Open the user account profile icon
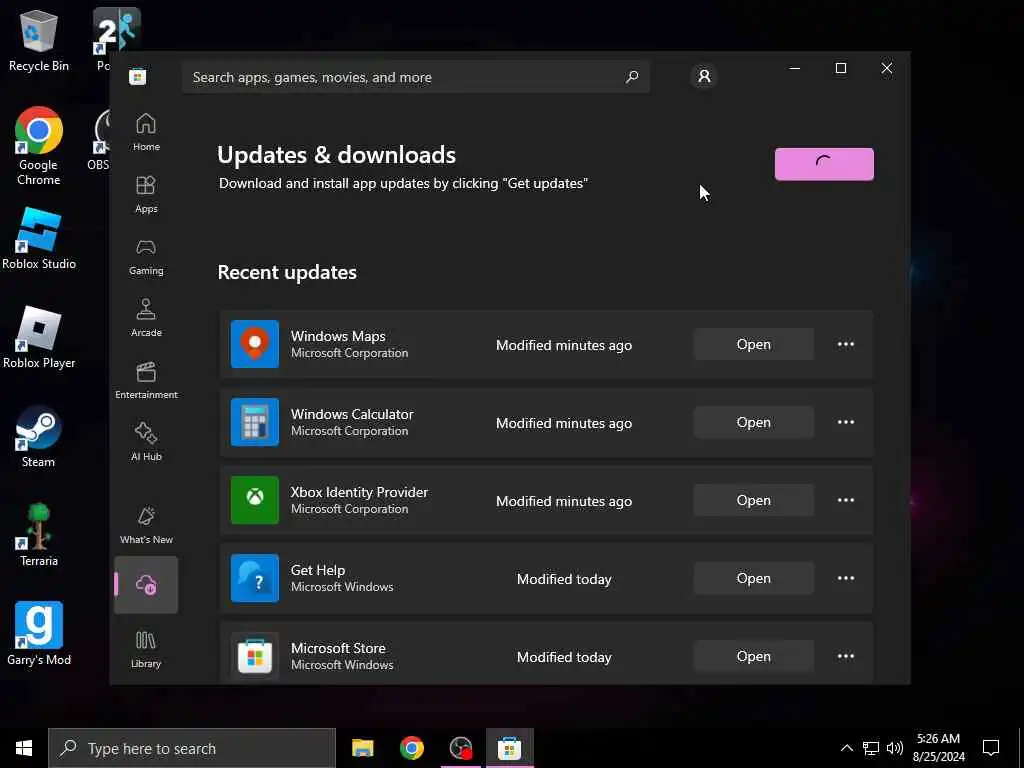This screenshot has width=1024, height=768. click(704, 76)
